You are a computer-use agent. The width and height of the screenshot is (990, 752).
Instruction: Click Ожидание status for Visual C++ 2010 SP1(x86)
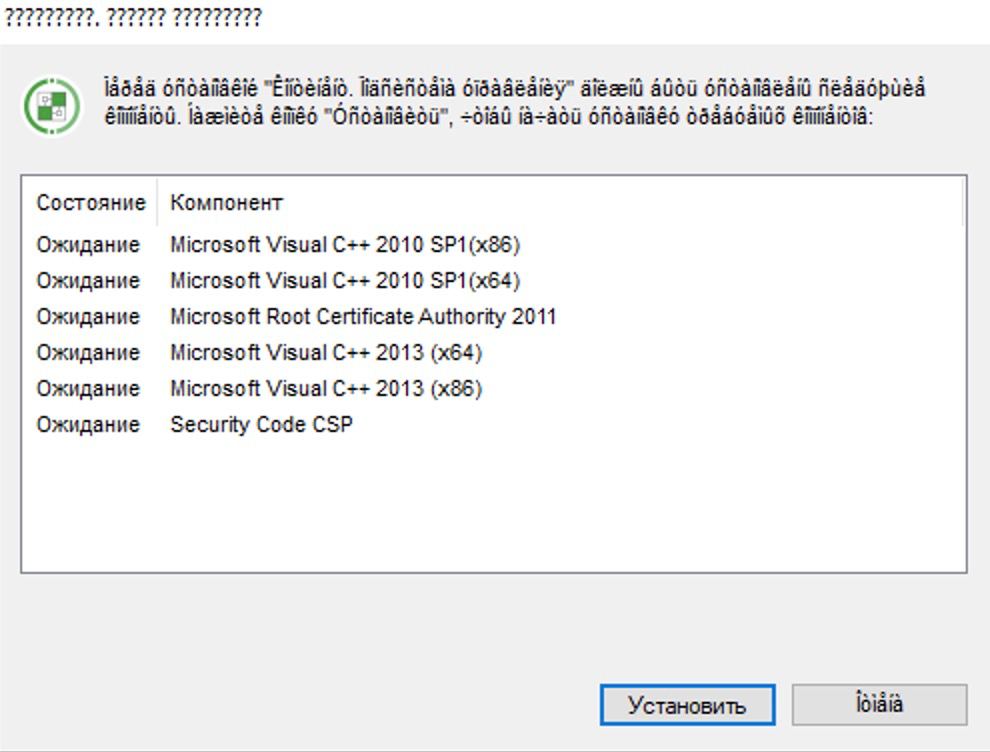(88, 245)
